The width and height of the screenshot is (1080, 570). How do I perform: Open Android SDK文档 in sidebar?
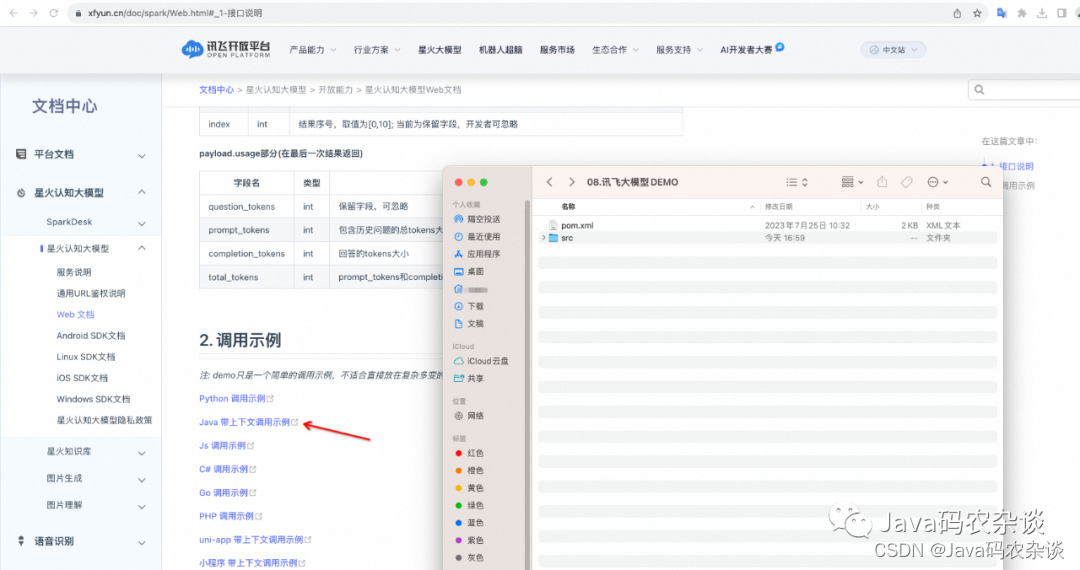91,336
